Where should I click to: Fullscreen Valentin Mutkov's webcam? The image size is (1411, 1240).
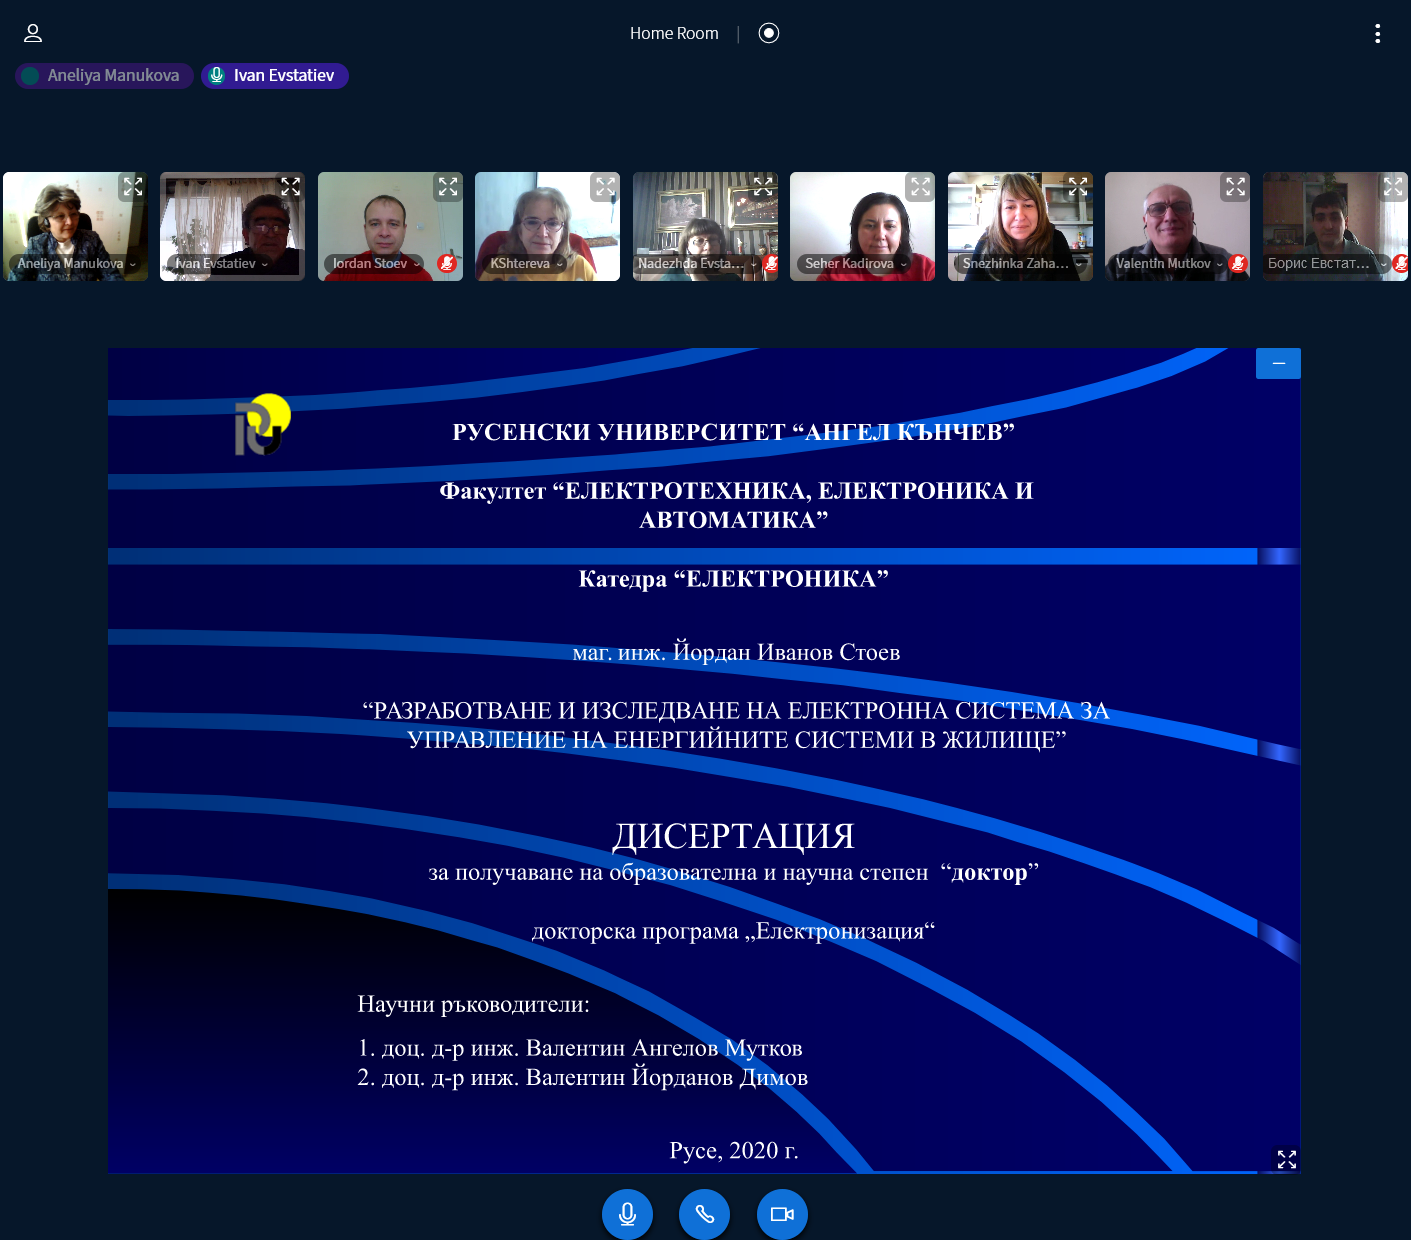[x=1236, y=186]
